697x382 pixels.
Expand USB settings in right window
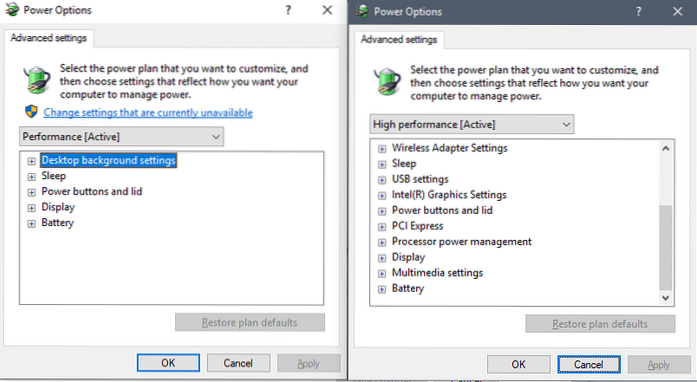pyautogui.click(x=382, y=180)
